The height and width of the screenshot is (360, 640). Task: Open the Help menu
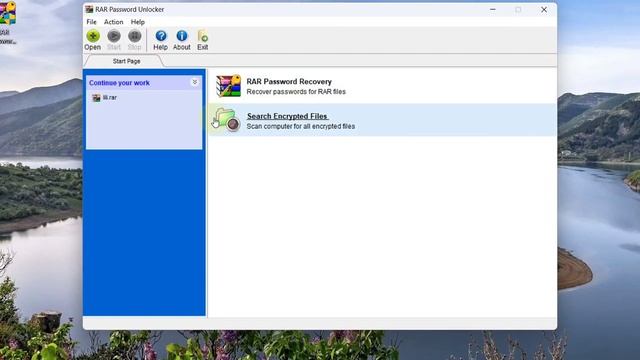pos(138,22)
